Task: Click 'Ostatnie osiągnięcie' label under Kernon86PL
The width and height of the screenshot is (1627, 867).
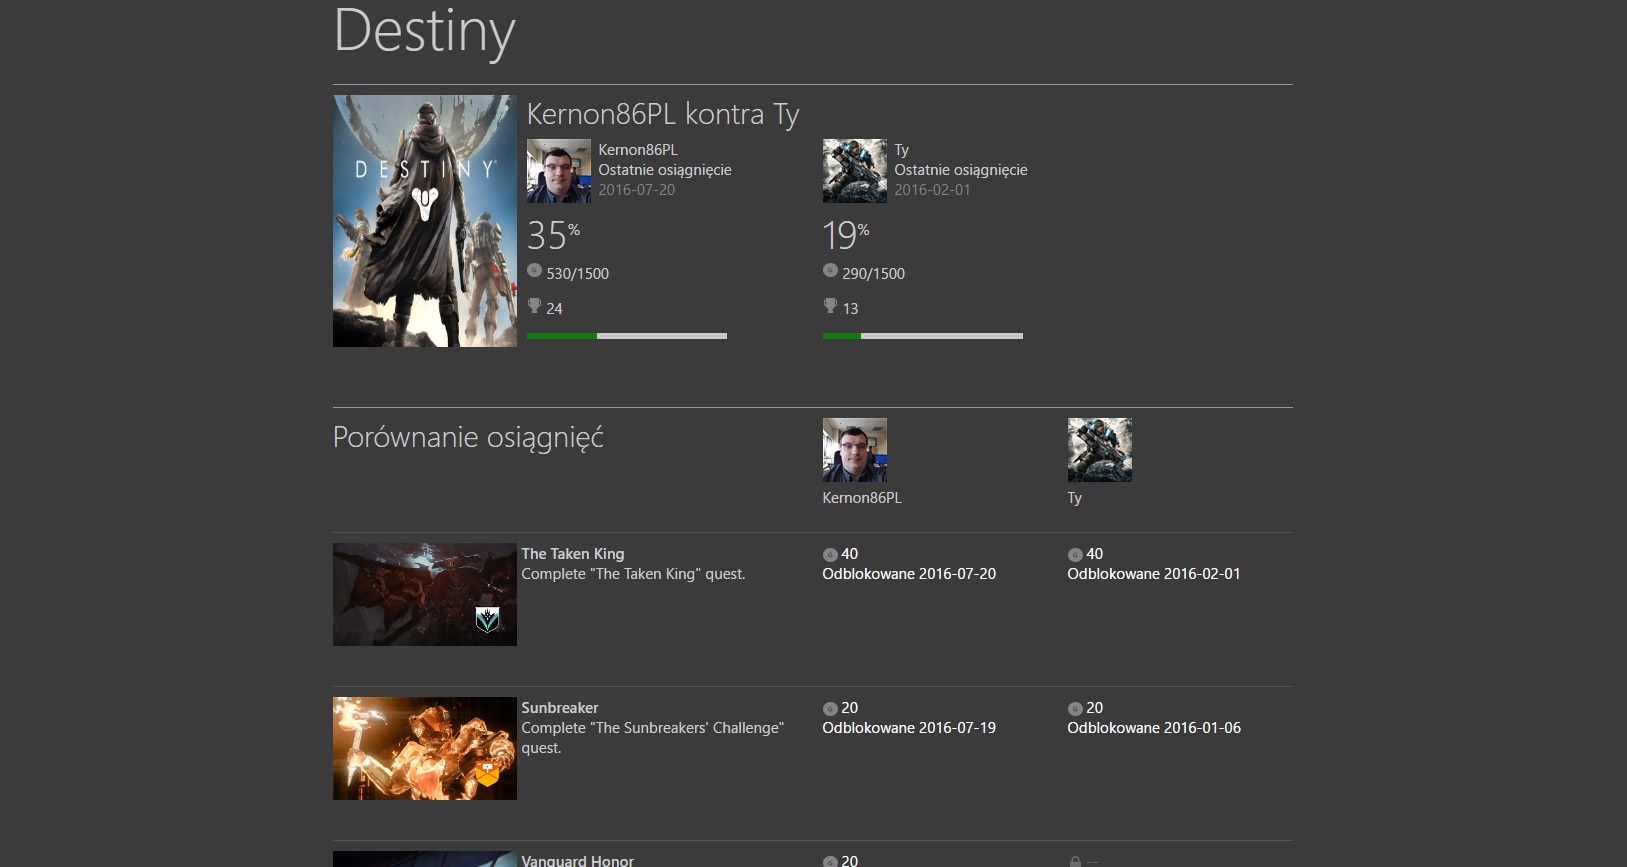Action: click(x=665, y=170)
